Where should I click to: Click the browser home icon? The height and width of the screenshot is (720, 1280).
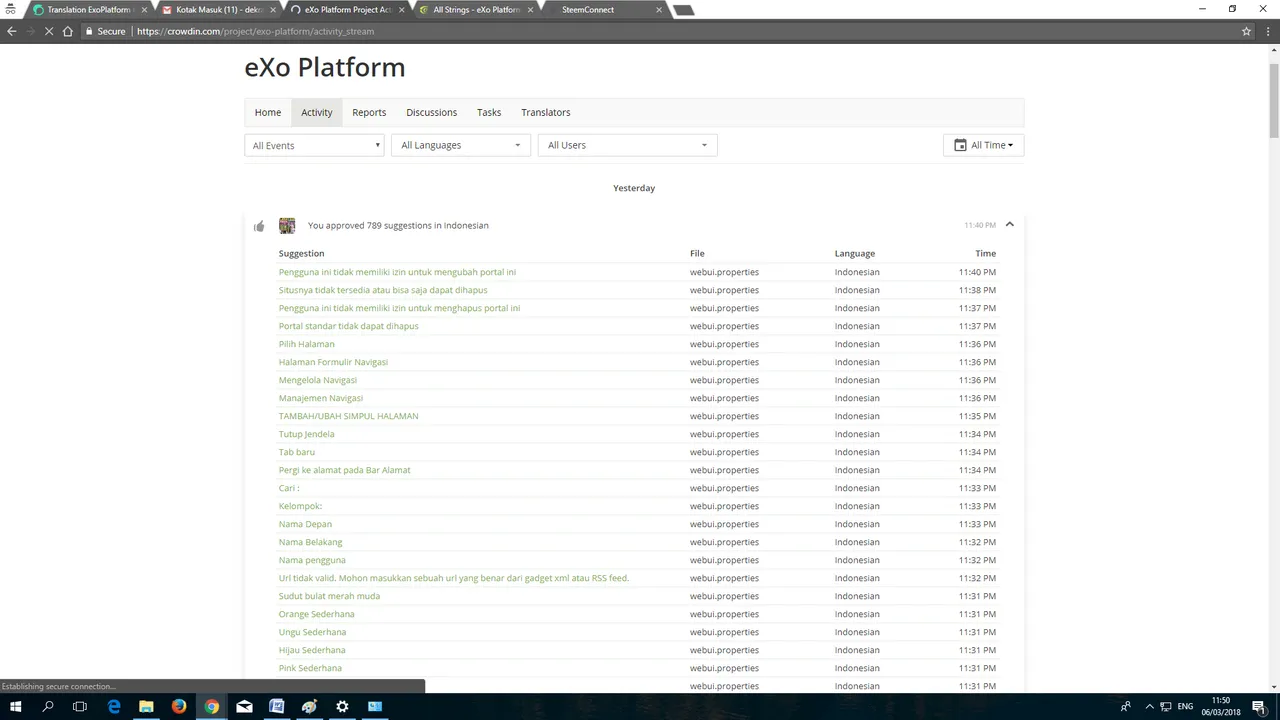(68, 31)
